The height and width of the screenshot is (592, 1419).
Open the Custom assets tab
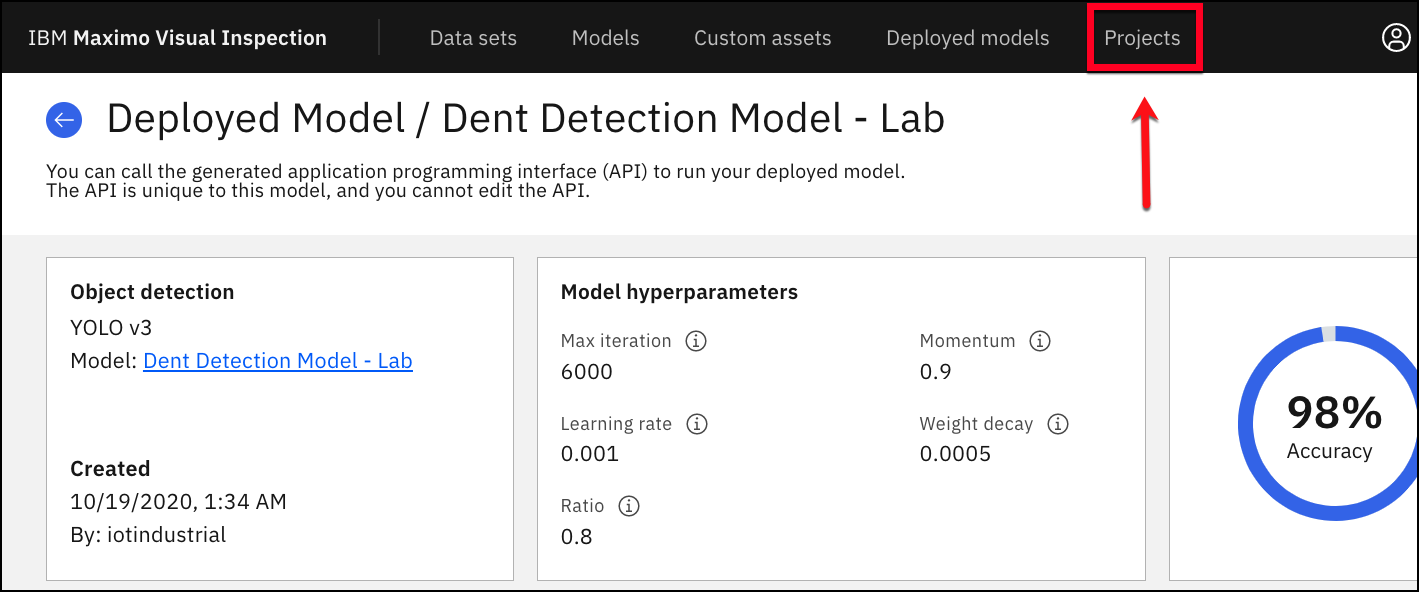(763, 38)
